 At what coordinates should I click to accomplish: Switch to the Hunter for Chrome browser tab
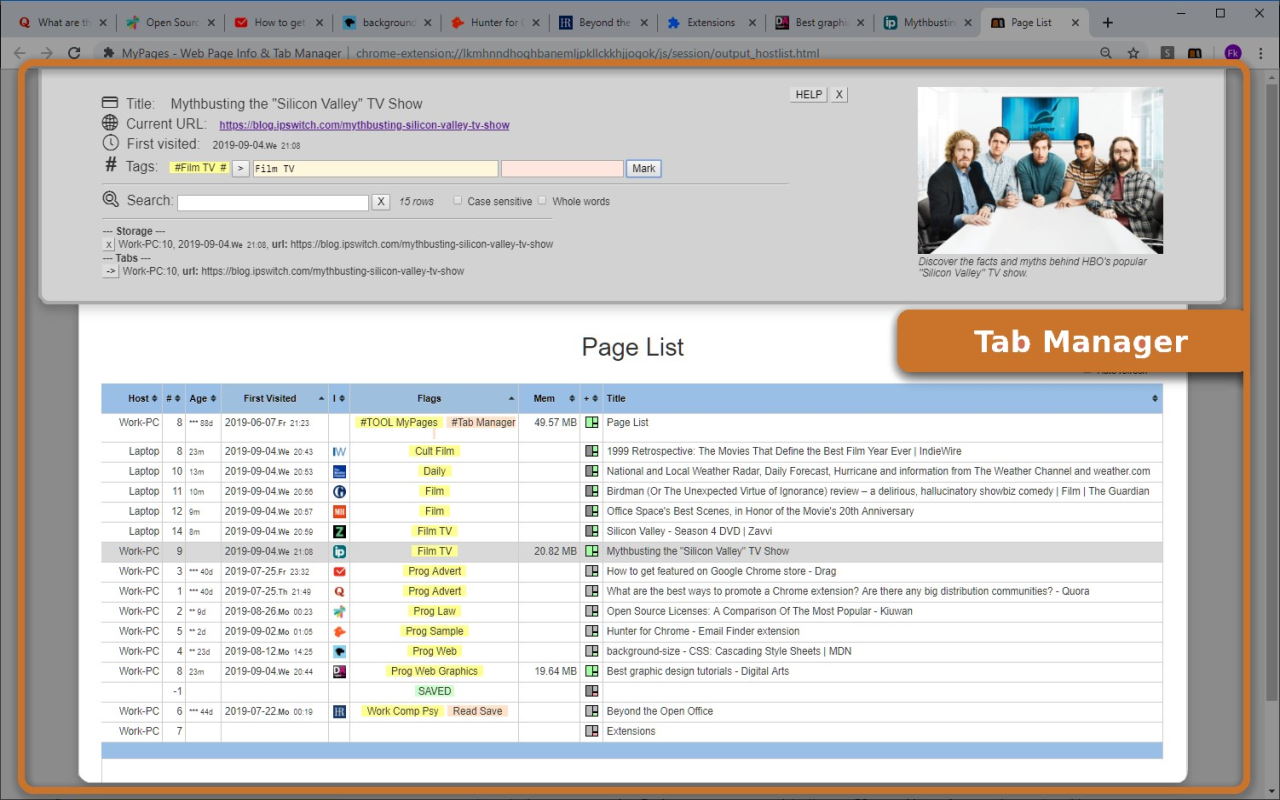[x=494, y=22]
